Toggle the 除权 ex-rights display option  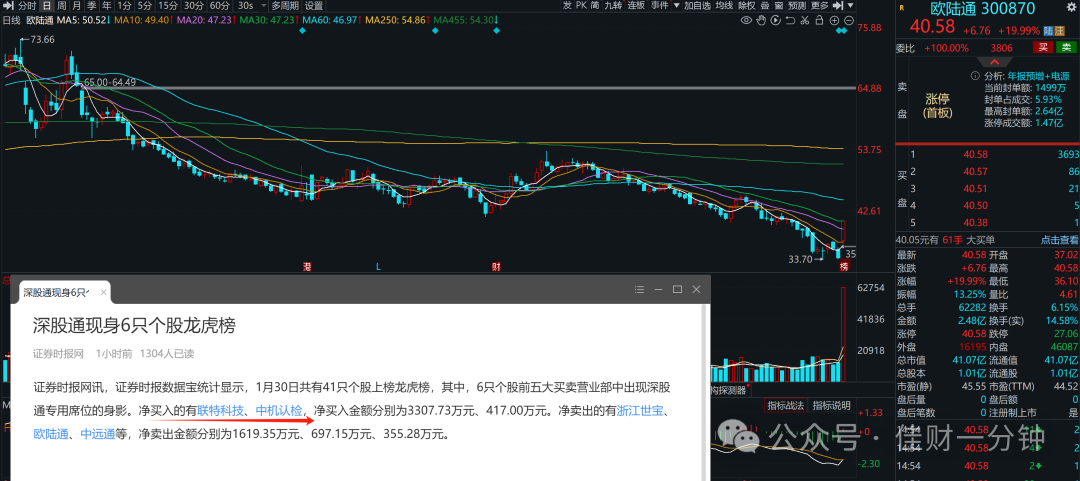(747, 6)
